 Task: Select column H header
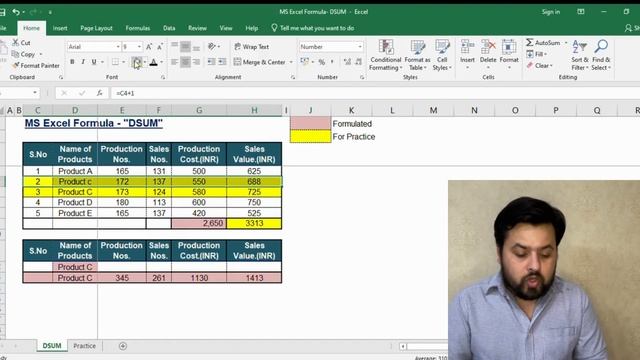point(254,110)
